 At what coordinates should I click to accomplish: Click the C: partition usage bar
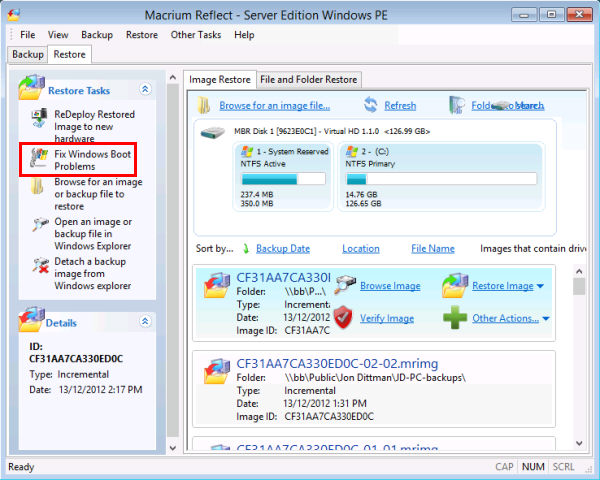441,179
